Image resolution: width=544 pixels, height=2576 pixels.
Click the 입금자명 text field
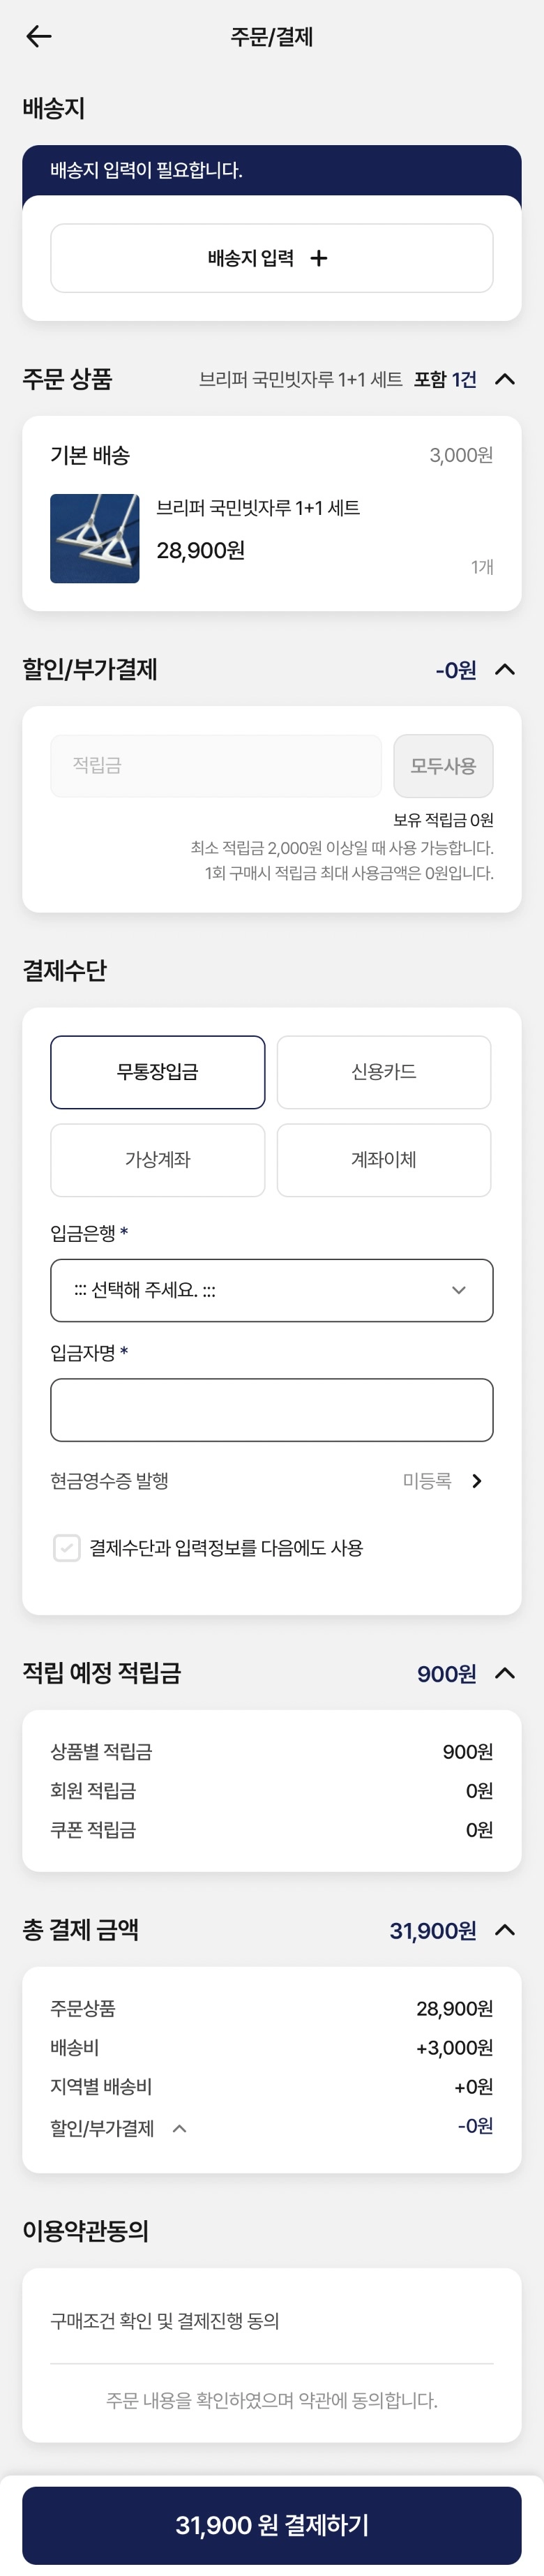pyautogui.click(x=272, y=1410)
